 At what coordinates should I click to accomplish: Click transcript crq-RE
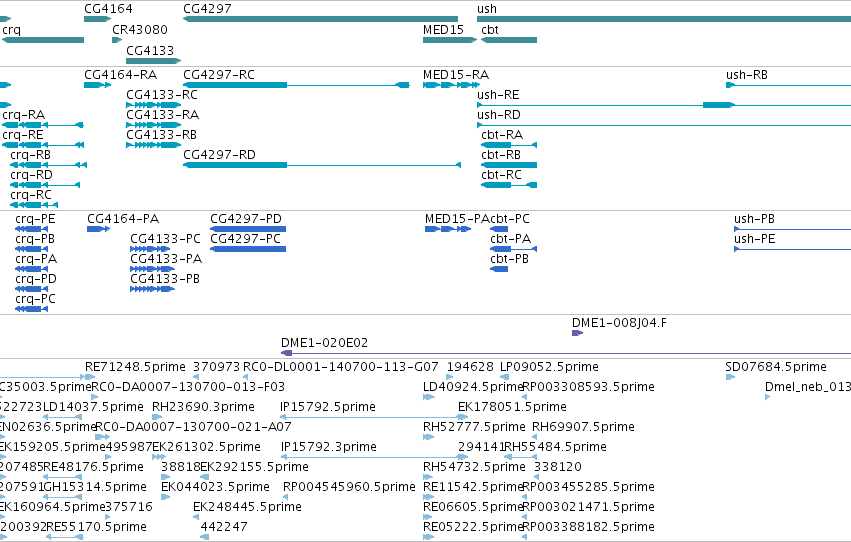pos(23,135)
